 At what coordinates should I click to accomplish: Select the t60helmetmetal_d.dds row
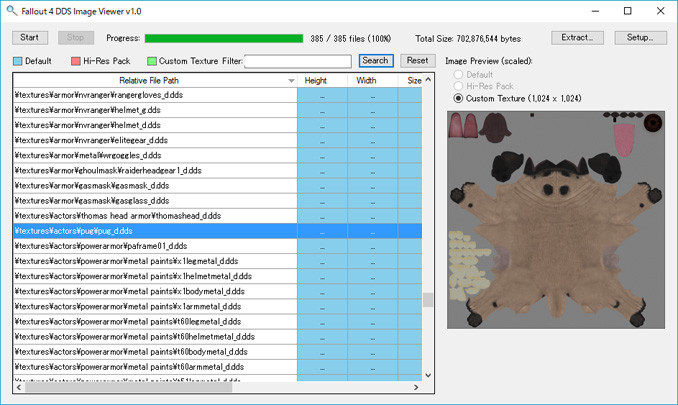(217, 337)
